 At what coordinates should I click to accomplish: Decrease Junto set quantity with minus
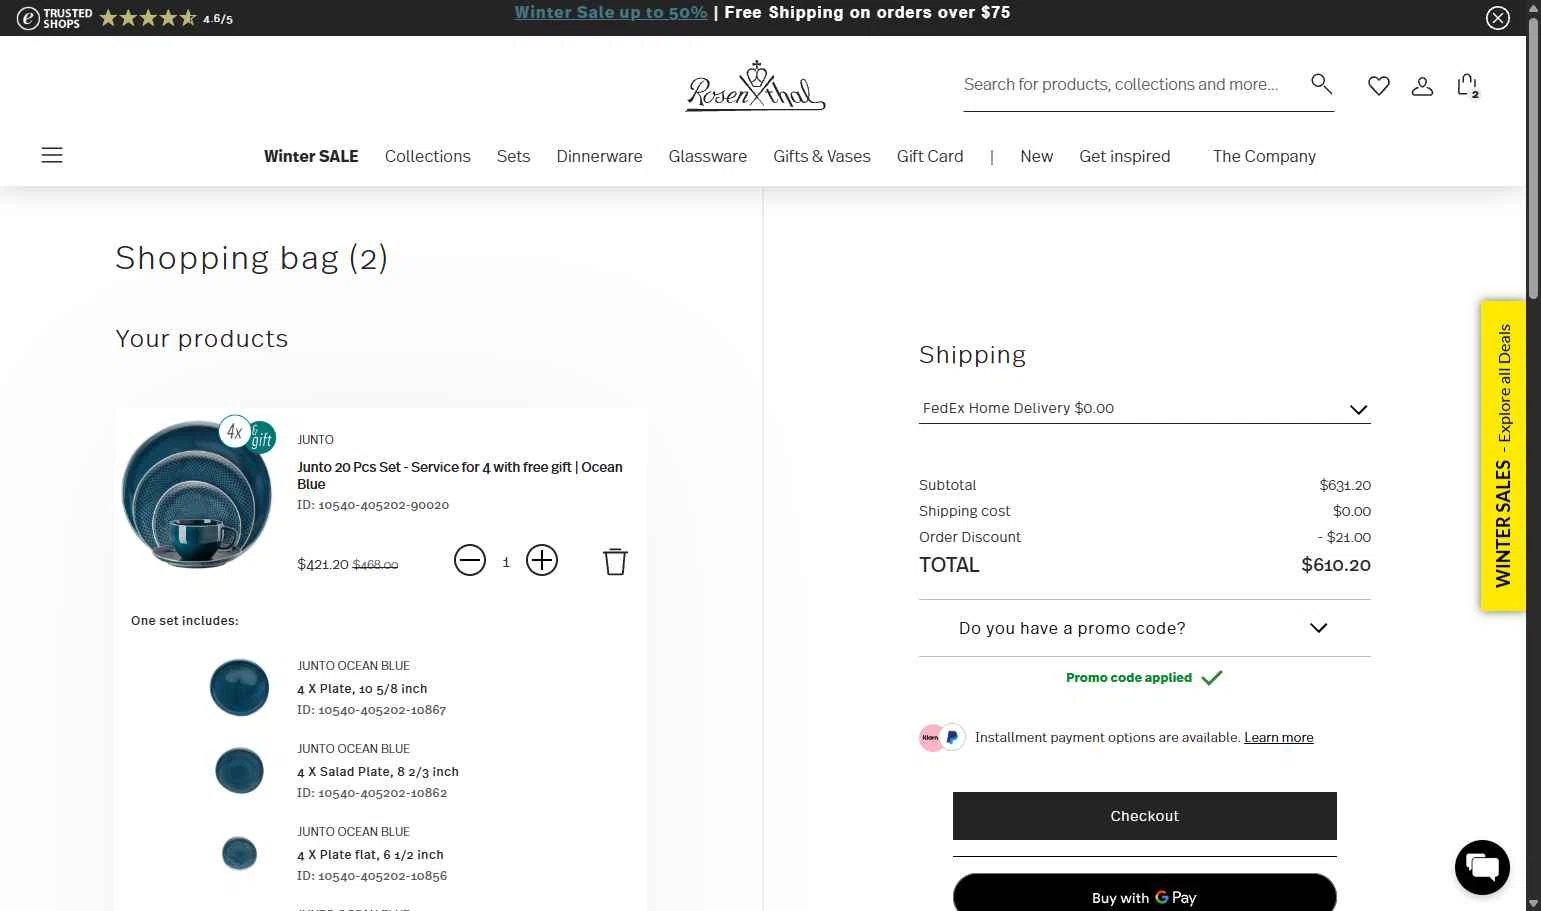469,560
